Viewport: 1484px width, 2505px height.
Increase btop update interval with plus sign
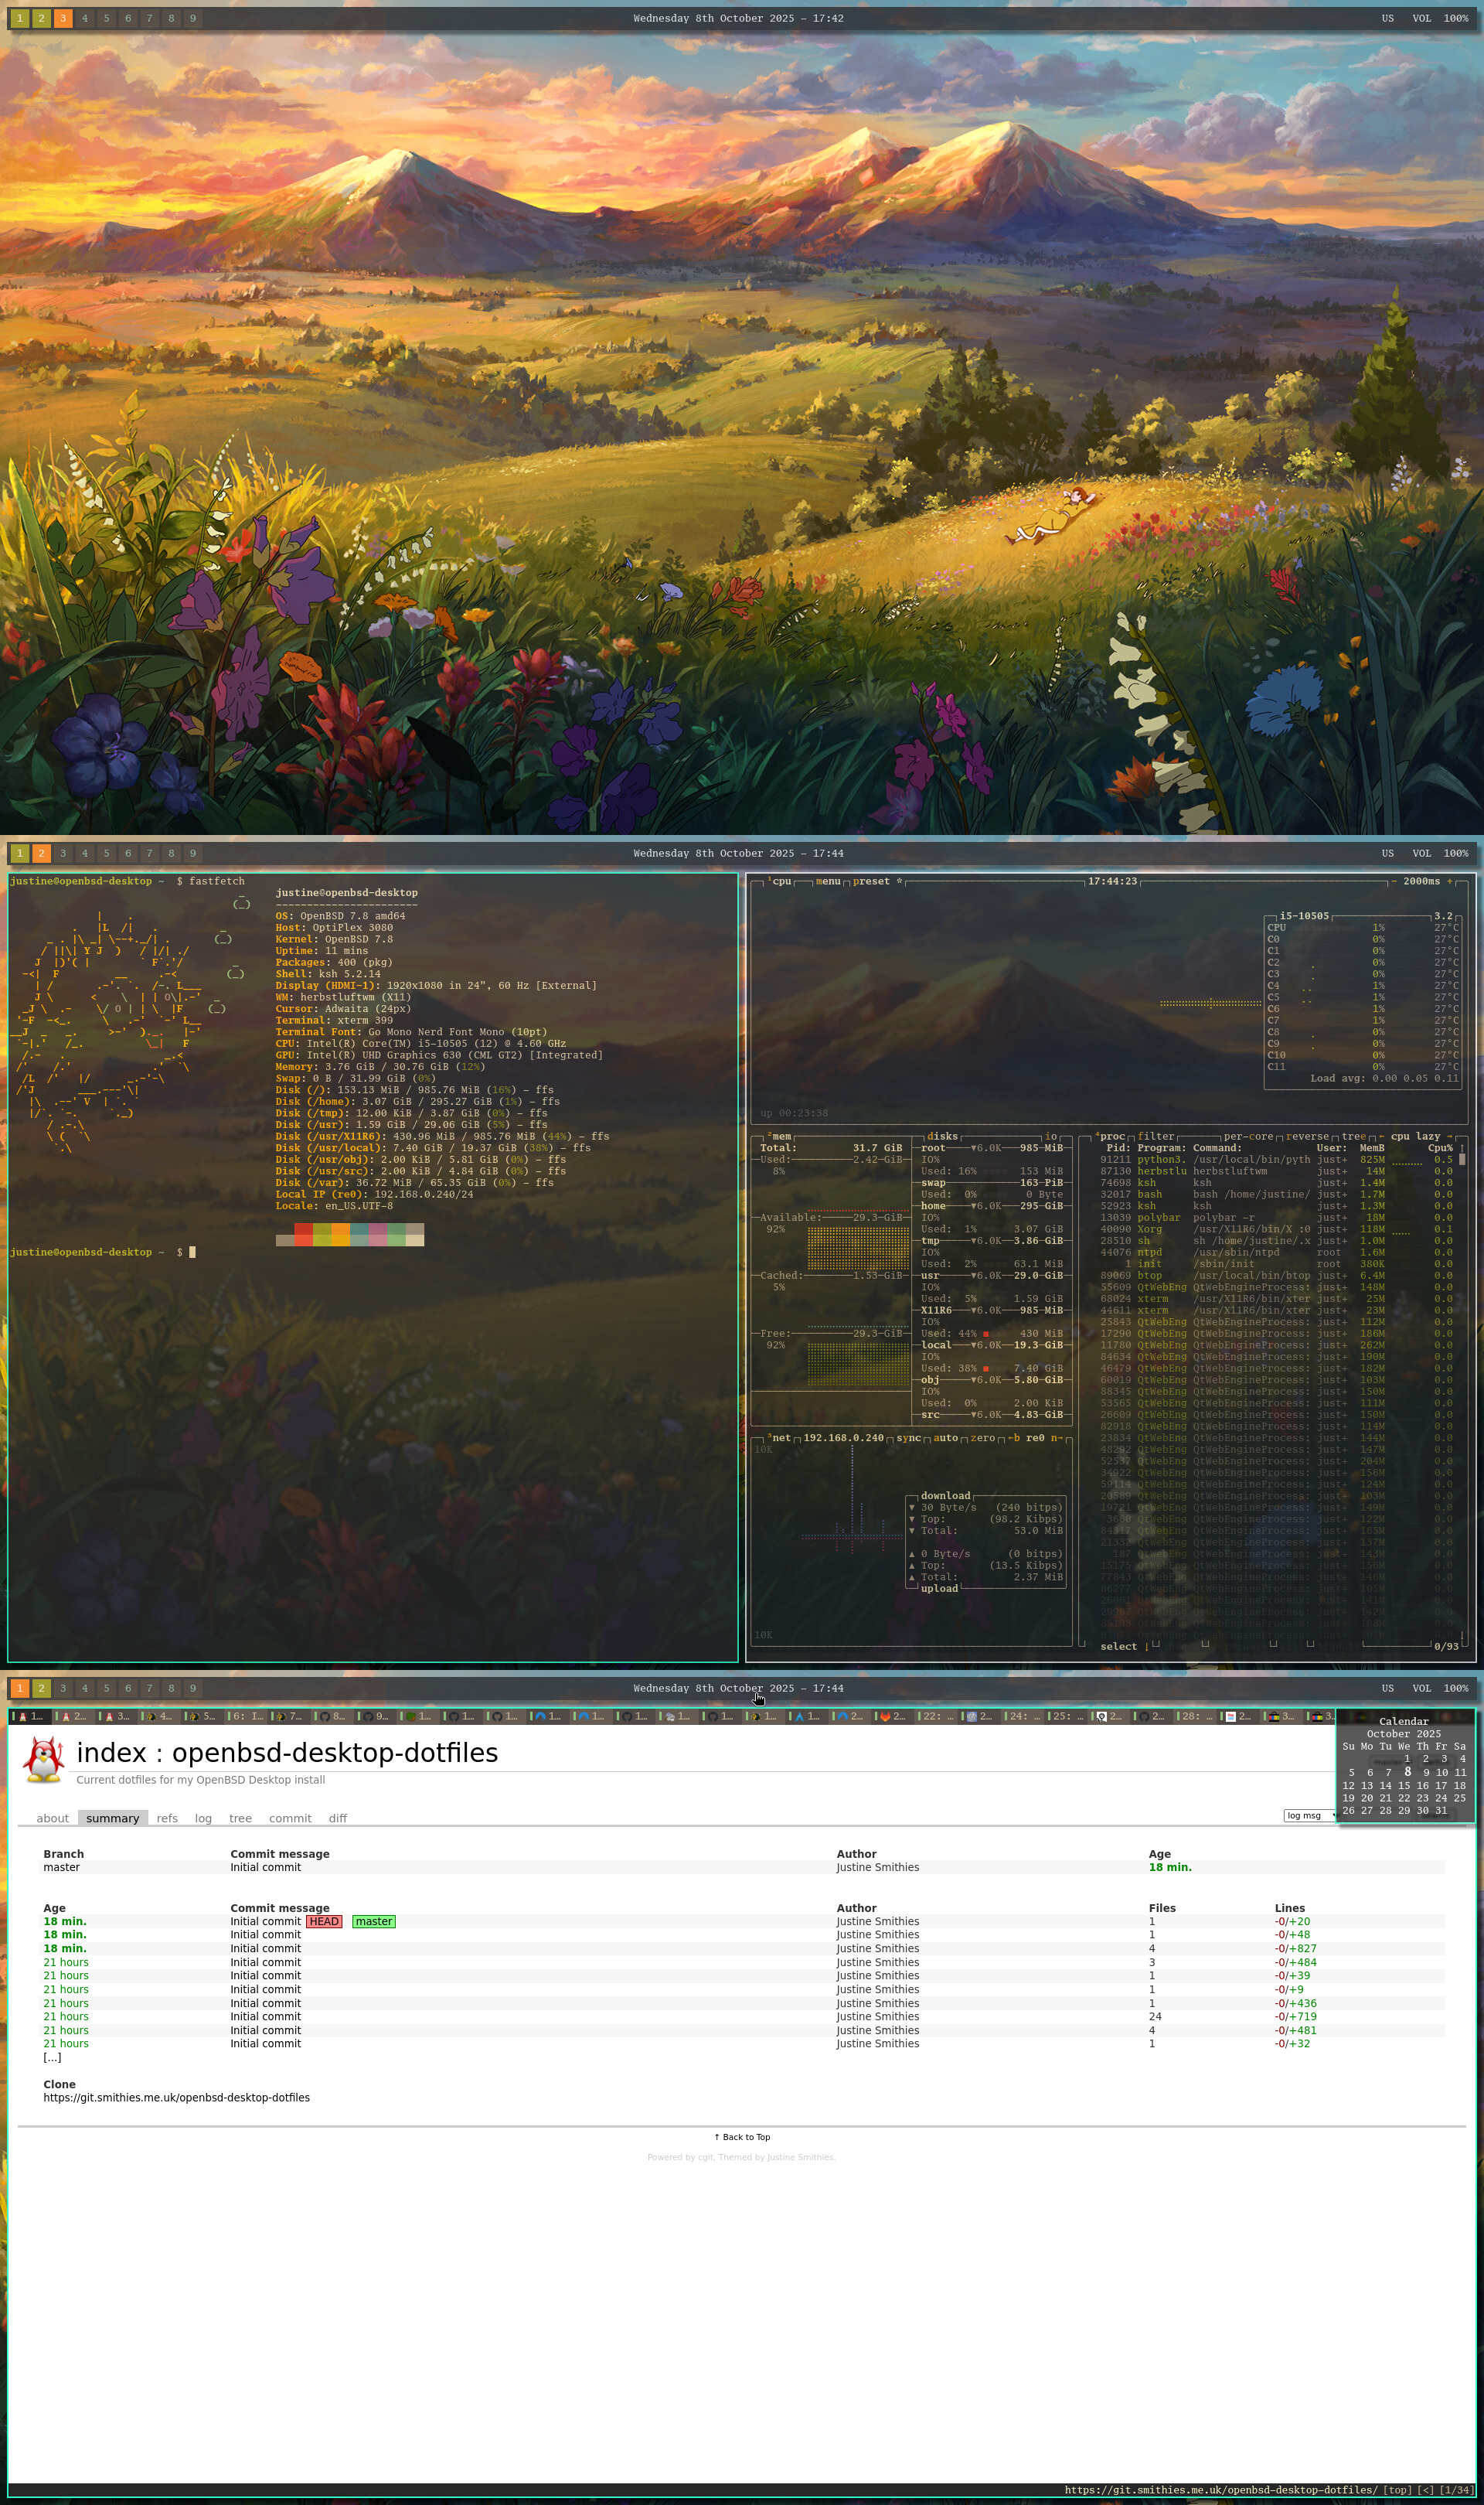[1449, 881]
